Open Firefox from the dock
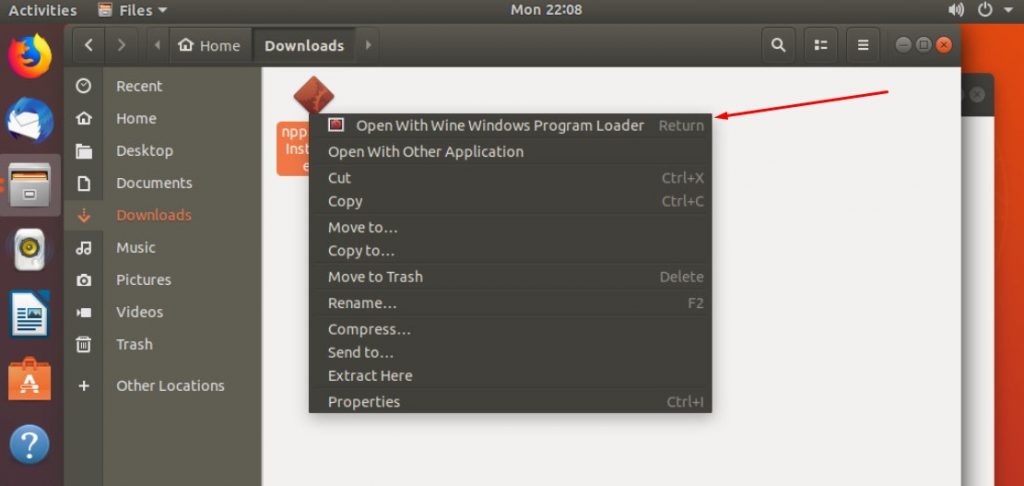1024x486 pixels. (30, 56)
